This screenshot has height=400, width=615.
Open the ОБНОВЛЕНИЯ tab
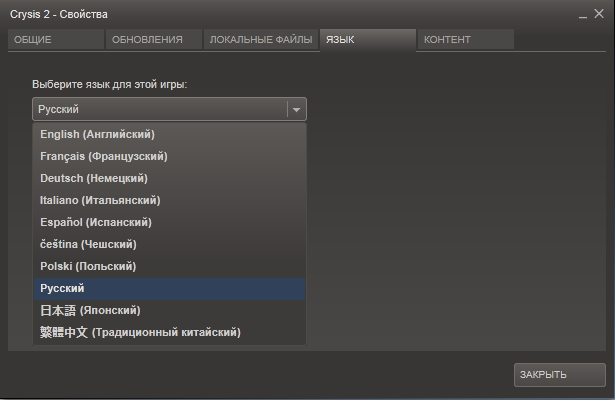(153, 39)
